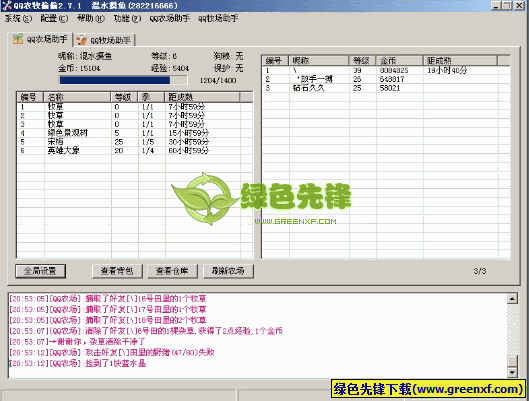Select crop row with 60小时59分

pos(134,151)
